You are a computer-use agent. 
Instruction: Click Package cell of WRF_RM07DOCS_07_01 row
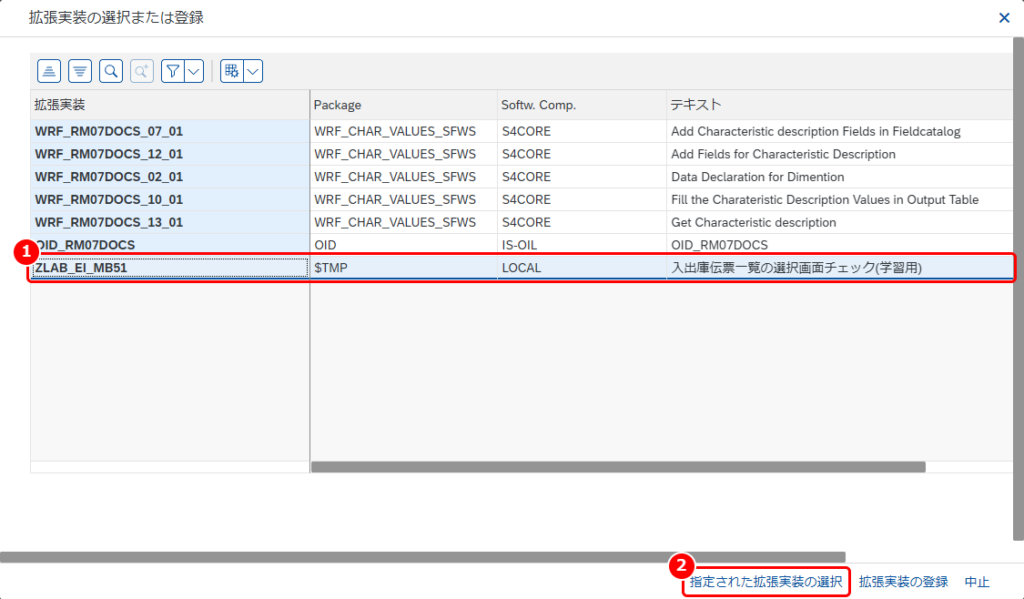[x=404, y=131]
